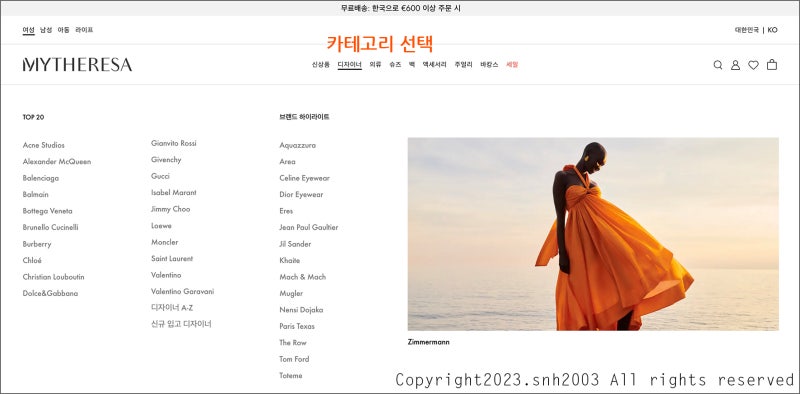Click the 무료배송 free shipping announcement bar
This screenshot has height=394, width=800.
pos(400,9)
